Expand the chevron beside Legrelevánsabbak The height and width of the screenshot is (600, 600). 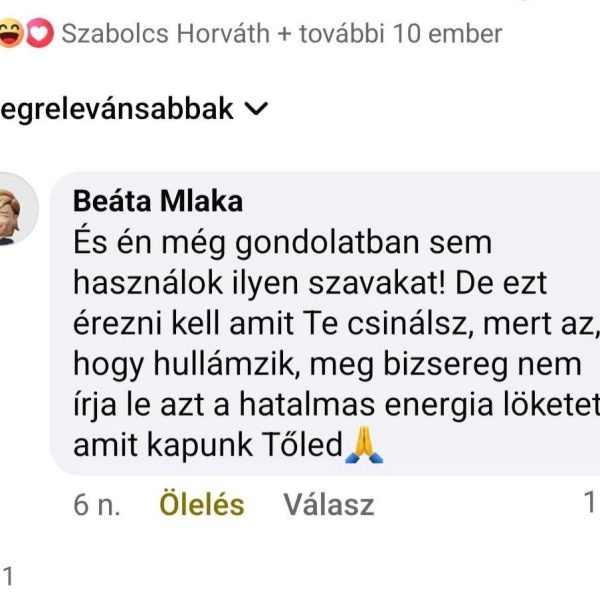tap(256, 109)
